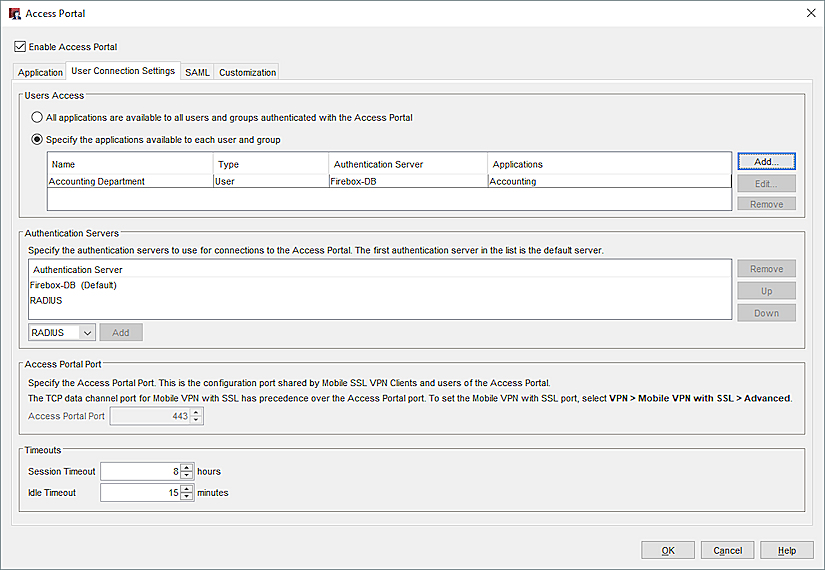825x570 pixels.
Task: Click the Access Portal window title icon
Action: (x=15, y=14)
